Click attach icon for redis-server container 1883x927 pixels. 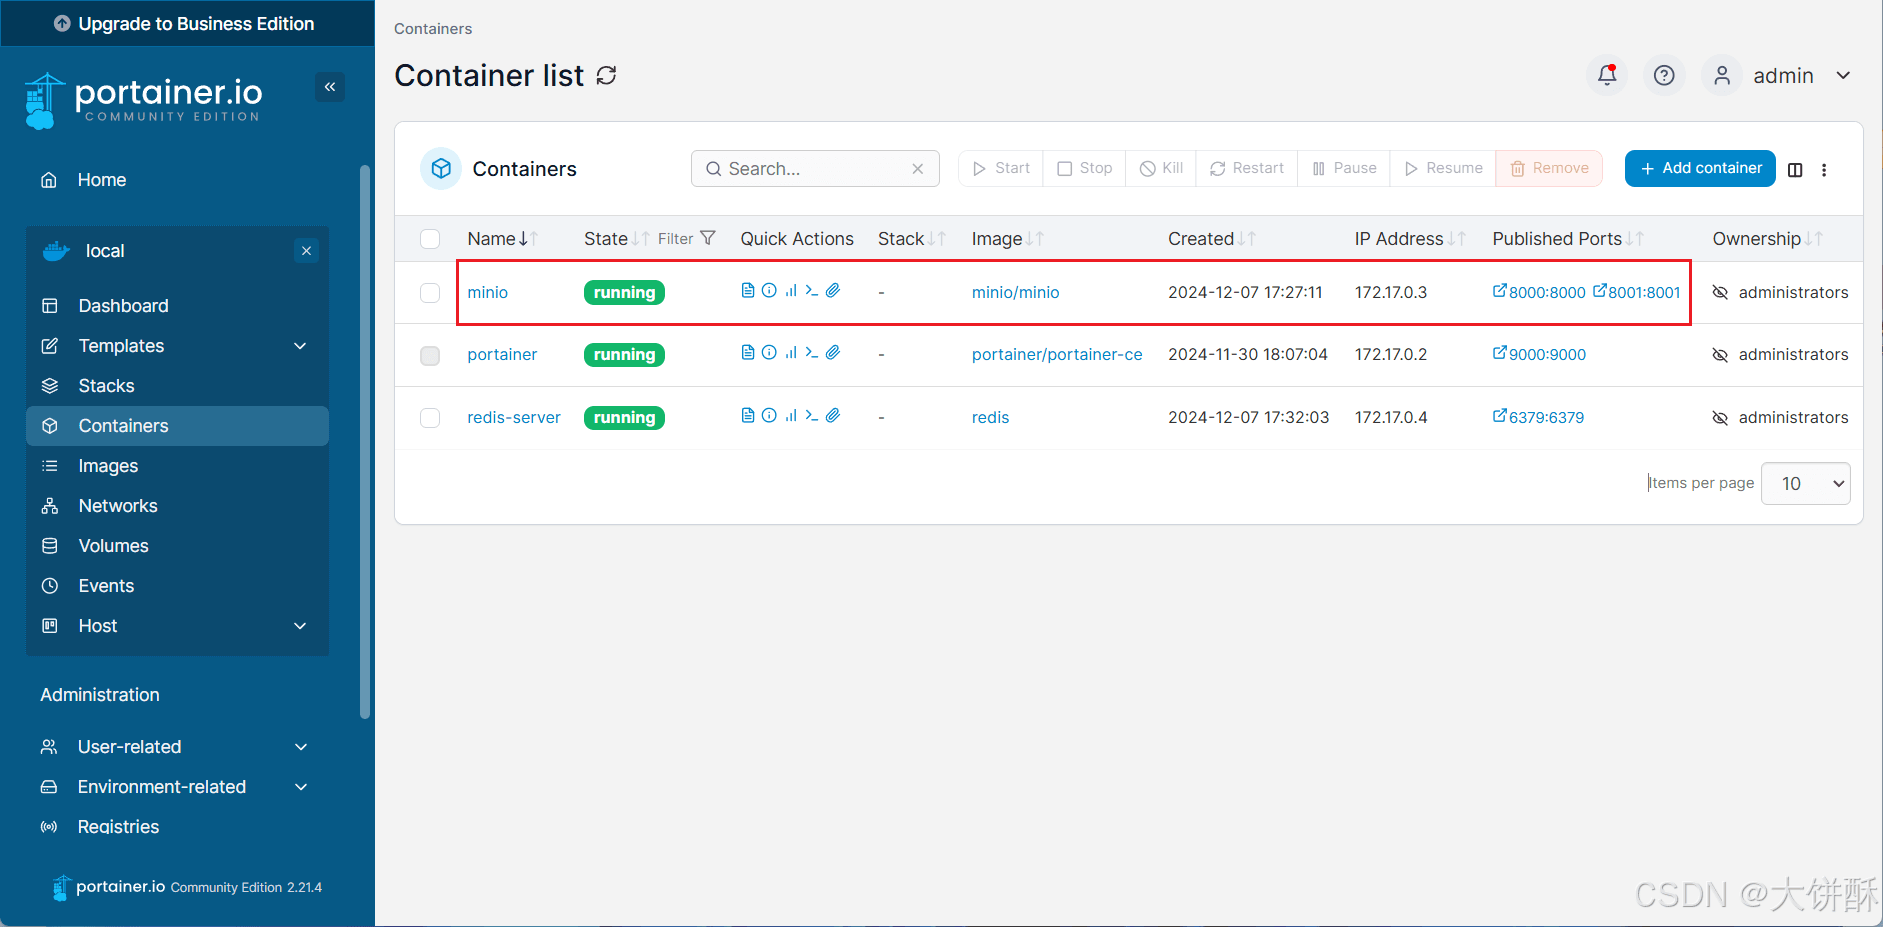coord(833,416)
